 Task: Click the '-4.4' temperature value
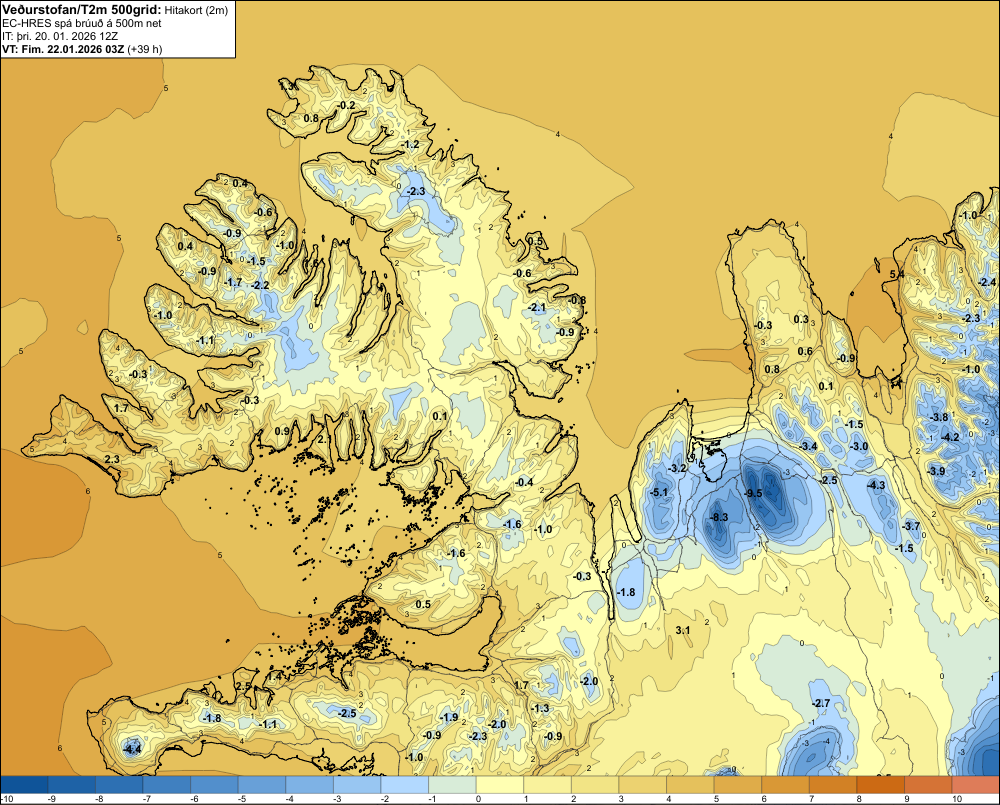click(x=132, y=750)
